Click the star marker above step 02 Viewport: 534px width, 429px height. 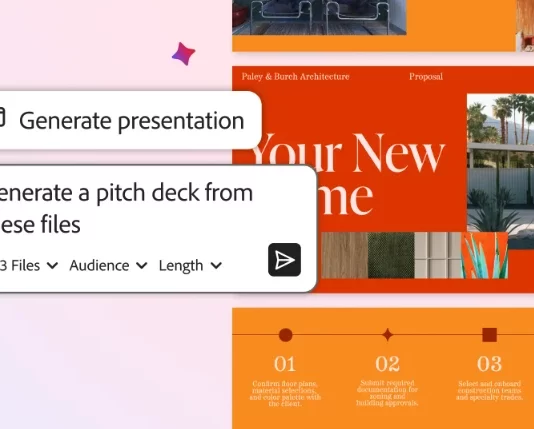(x=388, y=335)
